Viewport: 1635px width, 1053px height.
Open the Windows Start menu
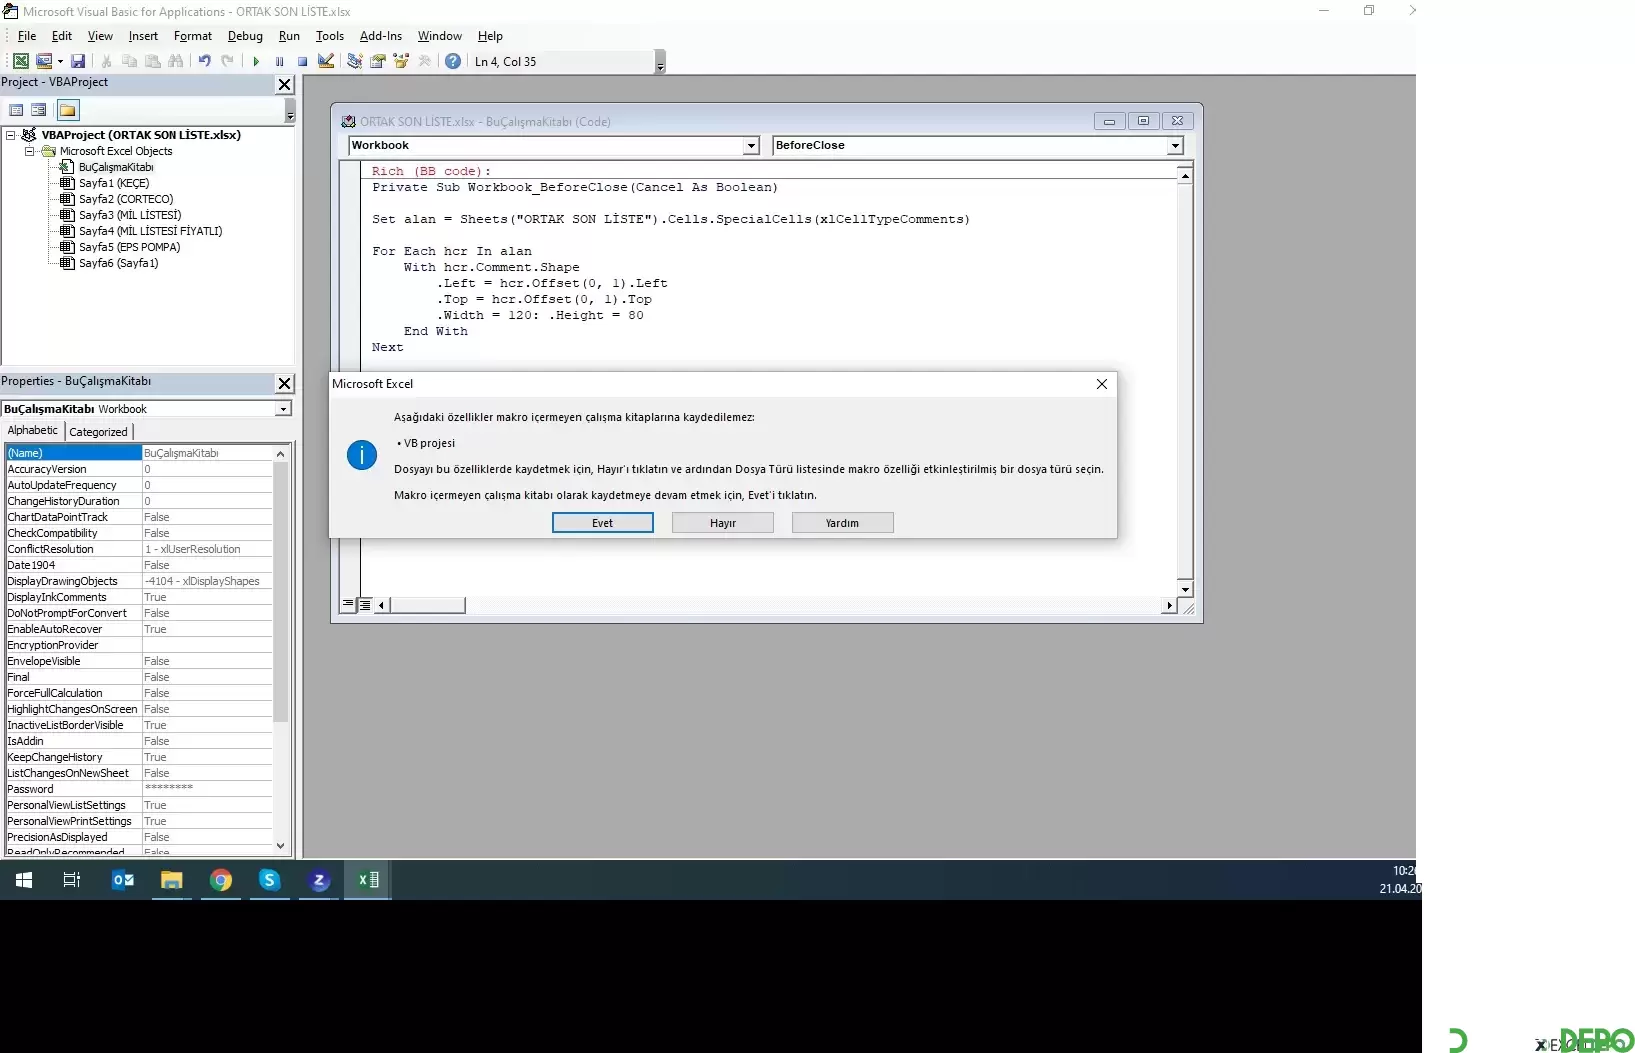(24, 880)
